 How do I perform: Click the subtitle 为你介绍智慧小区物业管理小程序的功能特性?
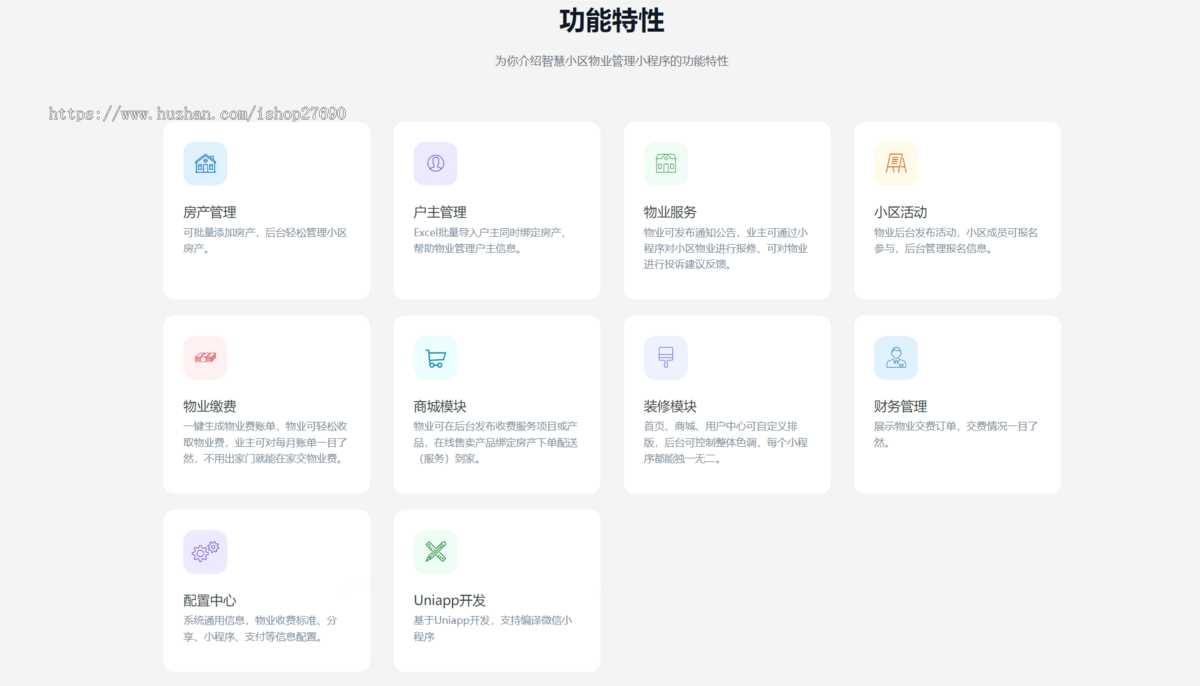[x=612, y=61]
